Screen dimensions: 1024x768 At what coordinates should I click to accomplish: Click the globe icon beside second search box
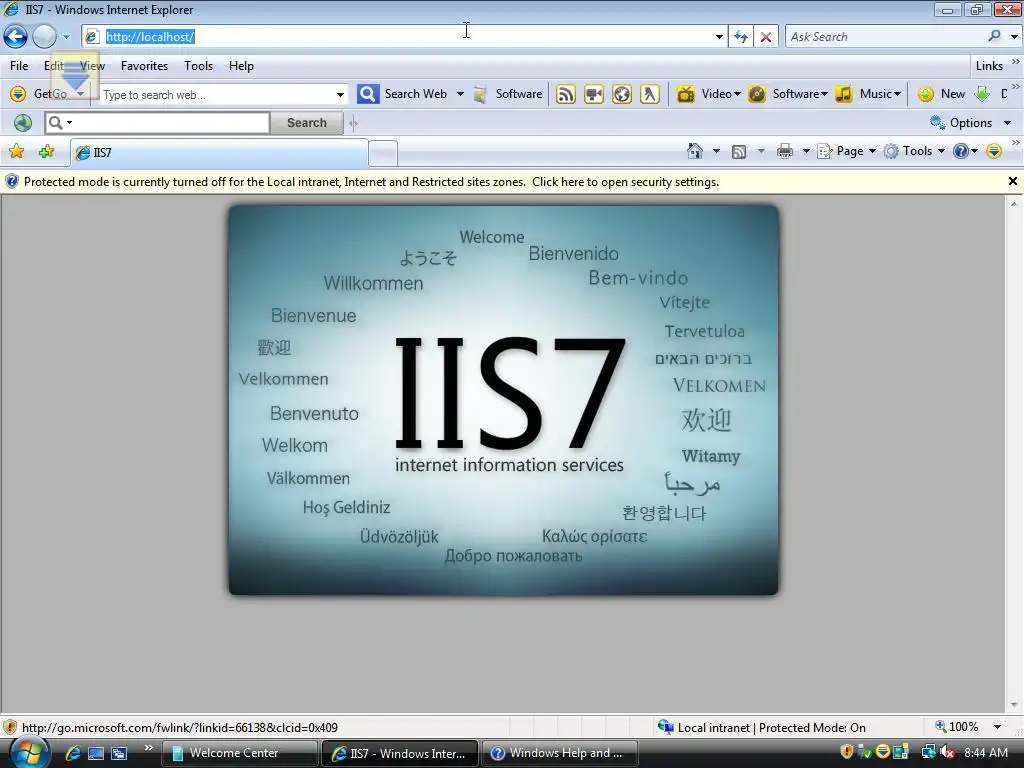23,123
